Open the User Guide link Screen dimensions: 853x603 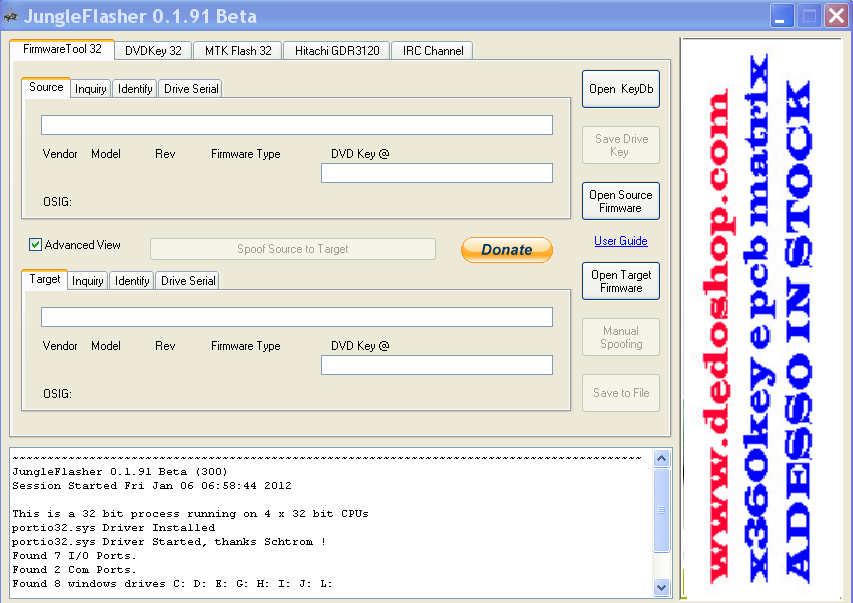click(620, 241)
